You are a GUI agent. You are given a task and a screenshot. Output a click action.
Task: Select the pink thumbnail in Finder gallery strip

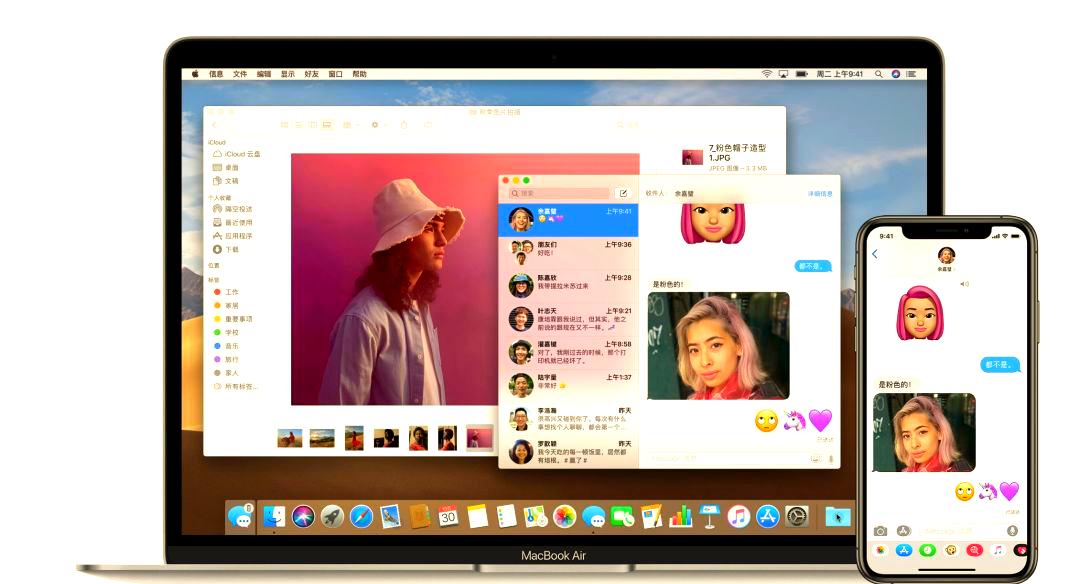click(479, 438)
